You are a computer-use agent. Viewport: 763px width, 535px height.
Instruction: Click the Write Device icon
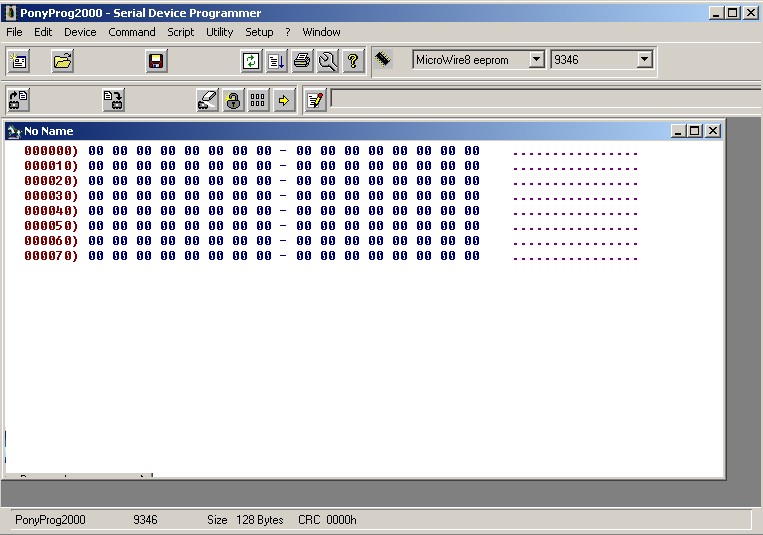113,100
